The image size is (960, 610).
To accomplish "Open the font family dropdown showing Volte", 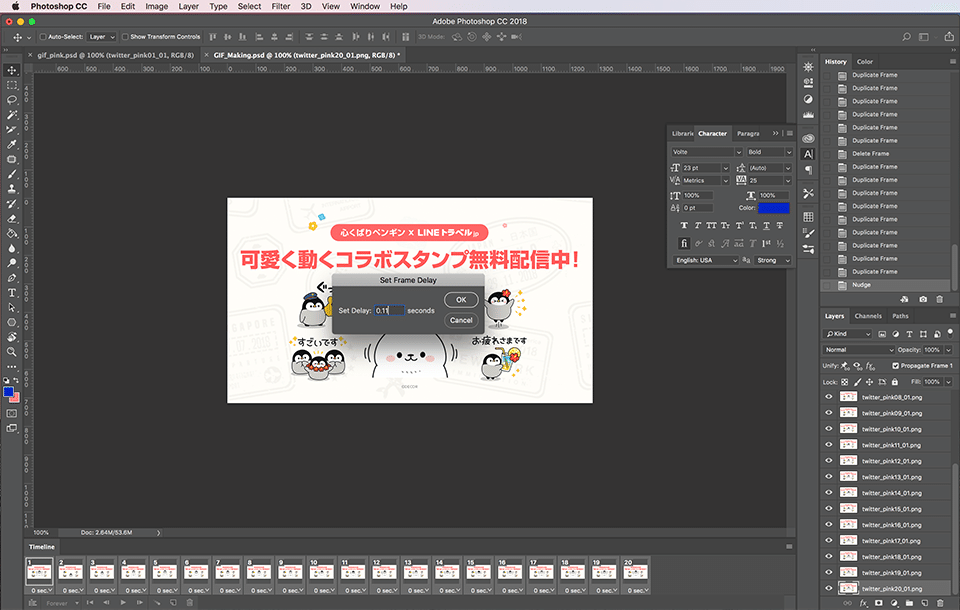I will click(x=707, y=152).
